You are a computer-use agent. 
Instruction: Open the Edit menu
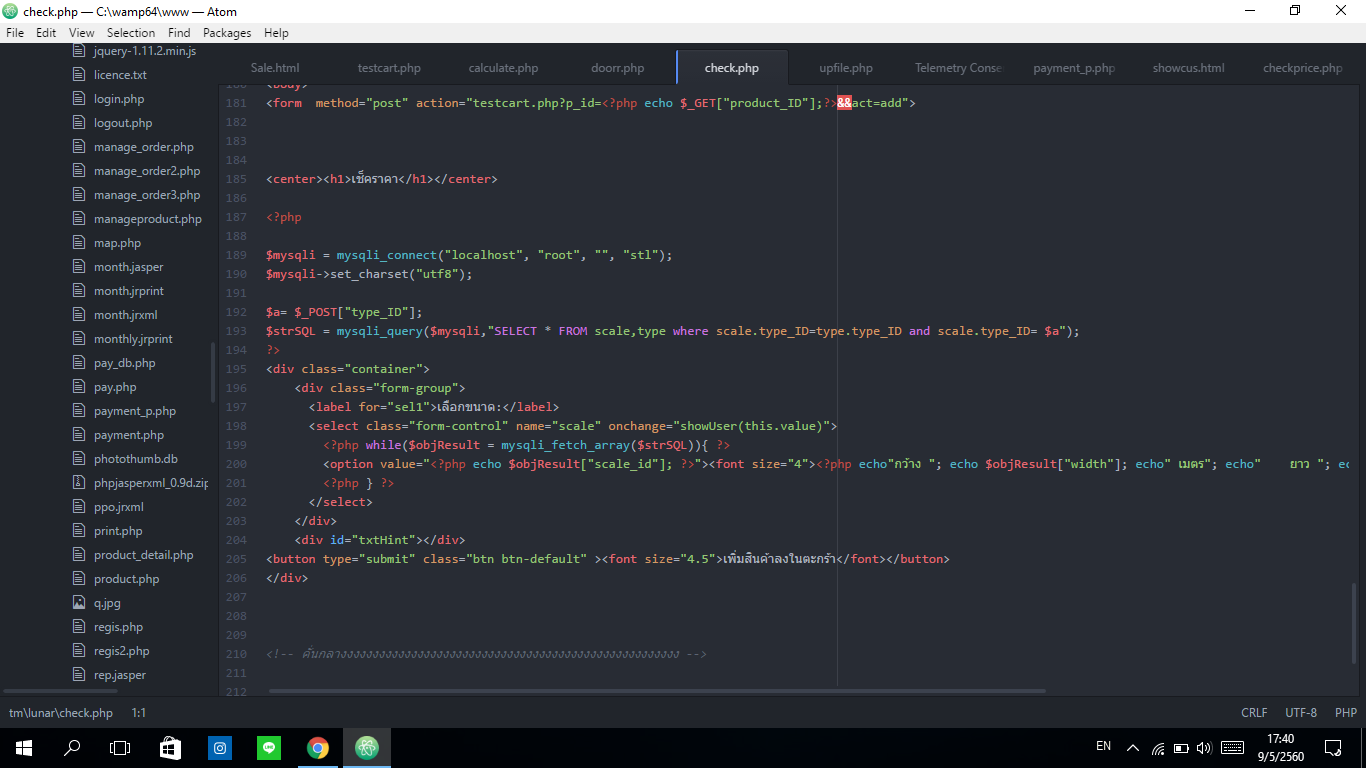pyautogui.click(x=46, y=33)
